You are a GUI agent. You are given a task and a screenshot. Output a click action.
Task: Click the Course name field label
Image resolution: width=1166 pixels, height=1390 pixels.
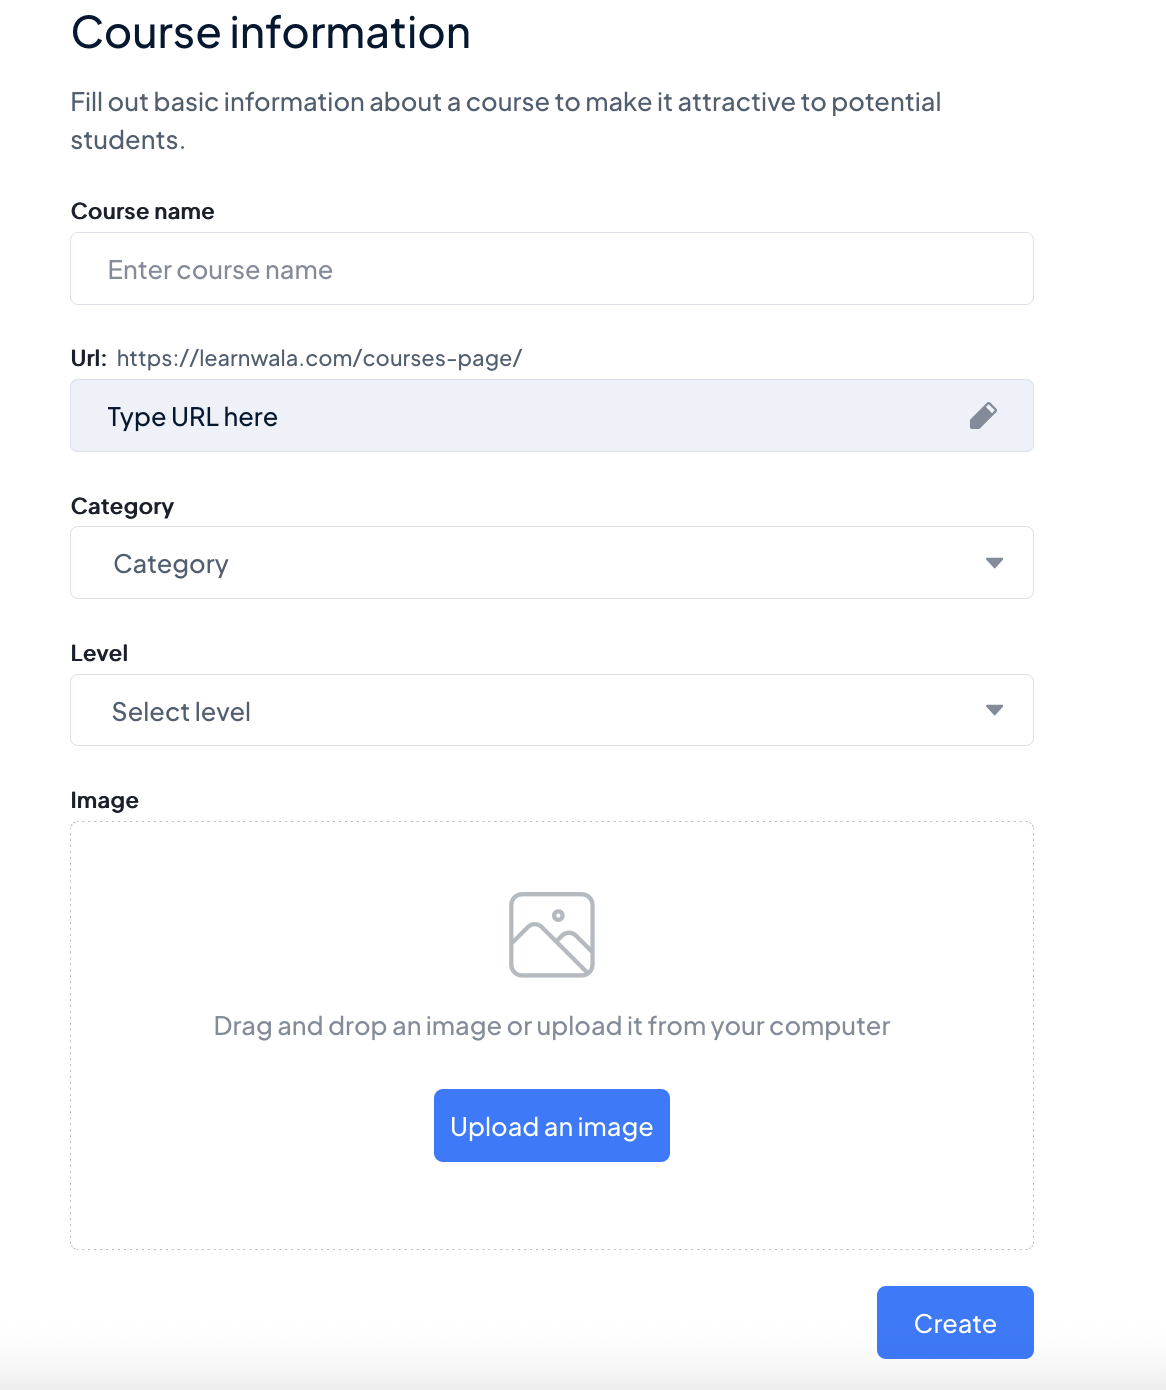[x=142, y=211]
